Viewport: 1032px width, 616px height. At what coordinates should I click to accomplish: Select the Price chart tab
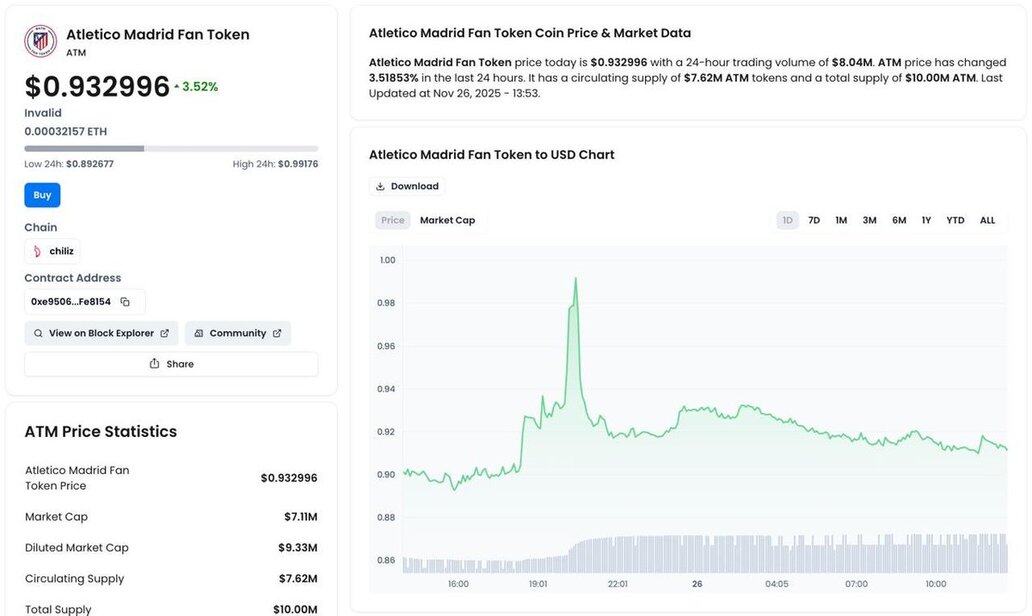(x=393, y=220)
